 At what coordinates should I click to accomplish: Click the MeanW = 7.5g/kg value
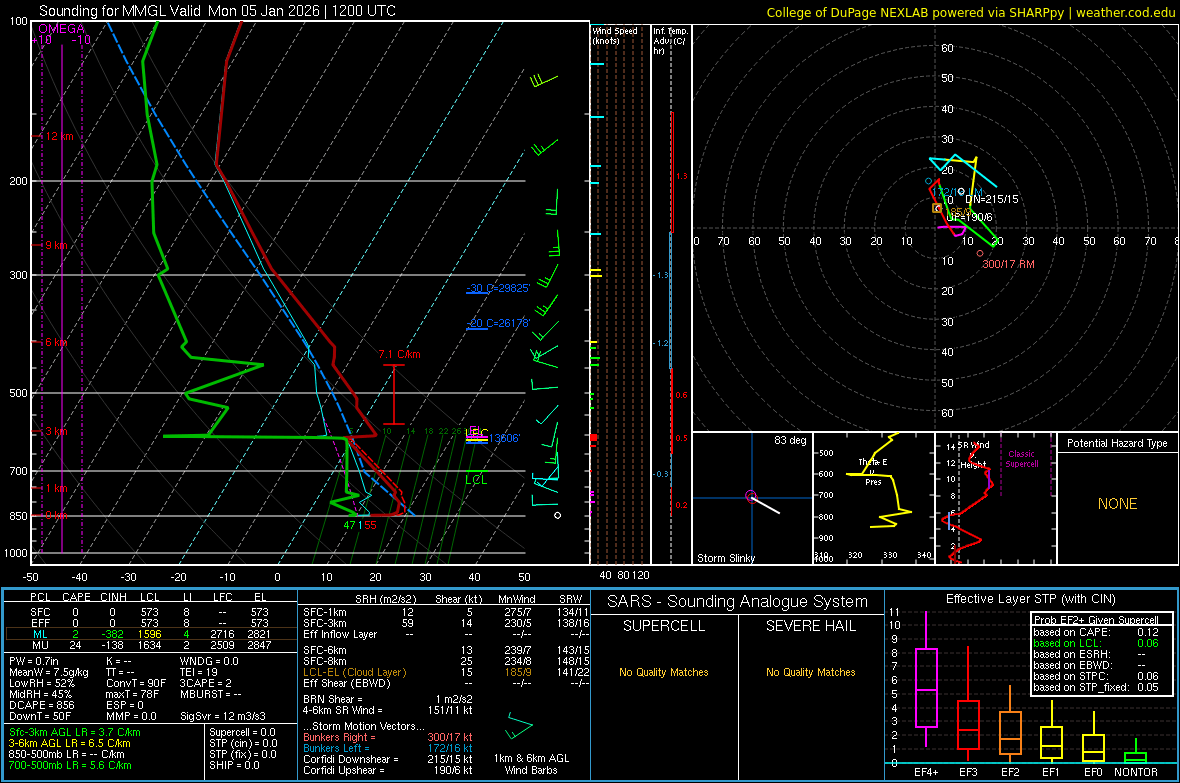click(48, 672)
